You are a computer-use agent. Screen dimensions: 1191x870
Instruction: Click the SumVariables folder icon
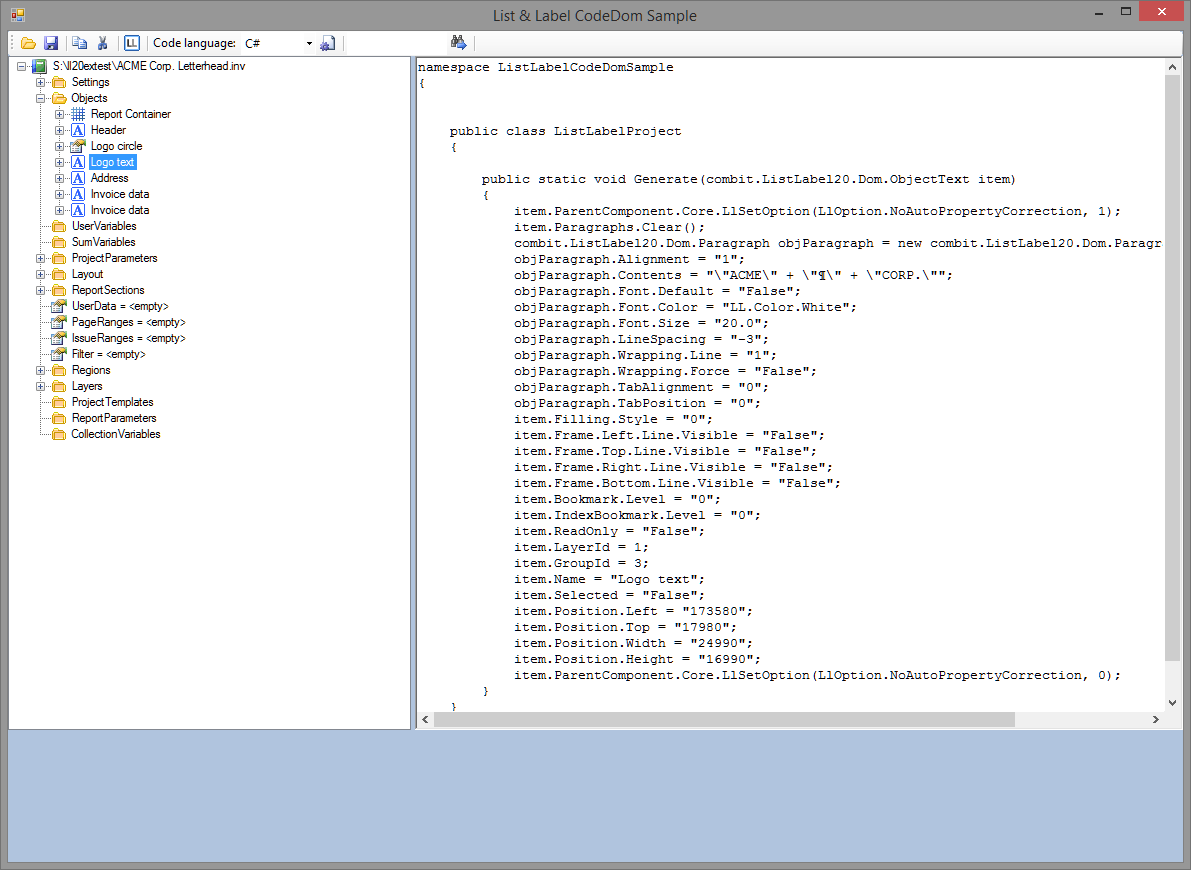point(58,242)
